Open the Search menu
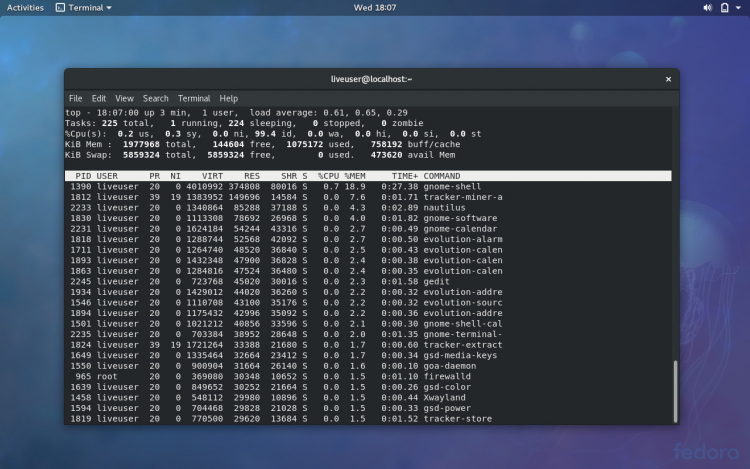The width and height of the screenshot is (750, 469). coord(155,99)
